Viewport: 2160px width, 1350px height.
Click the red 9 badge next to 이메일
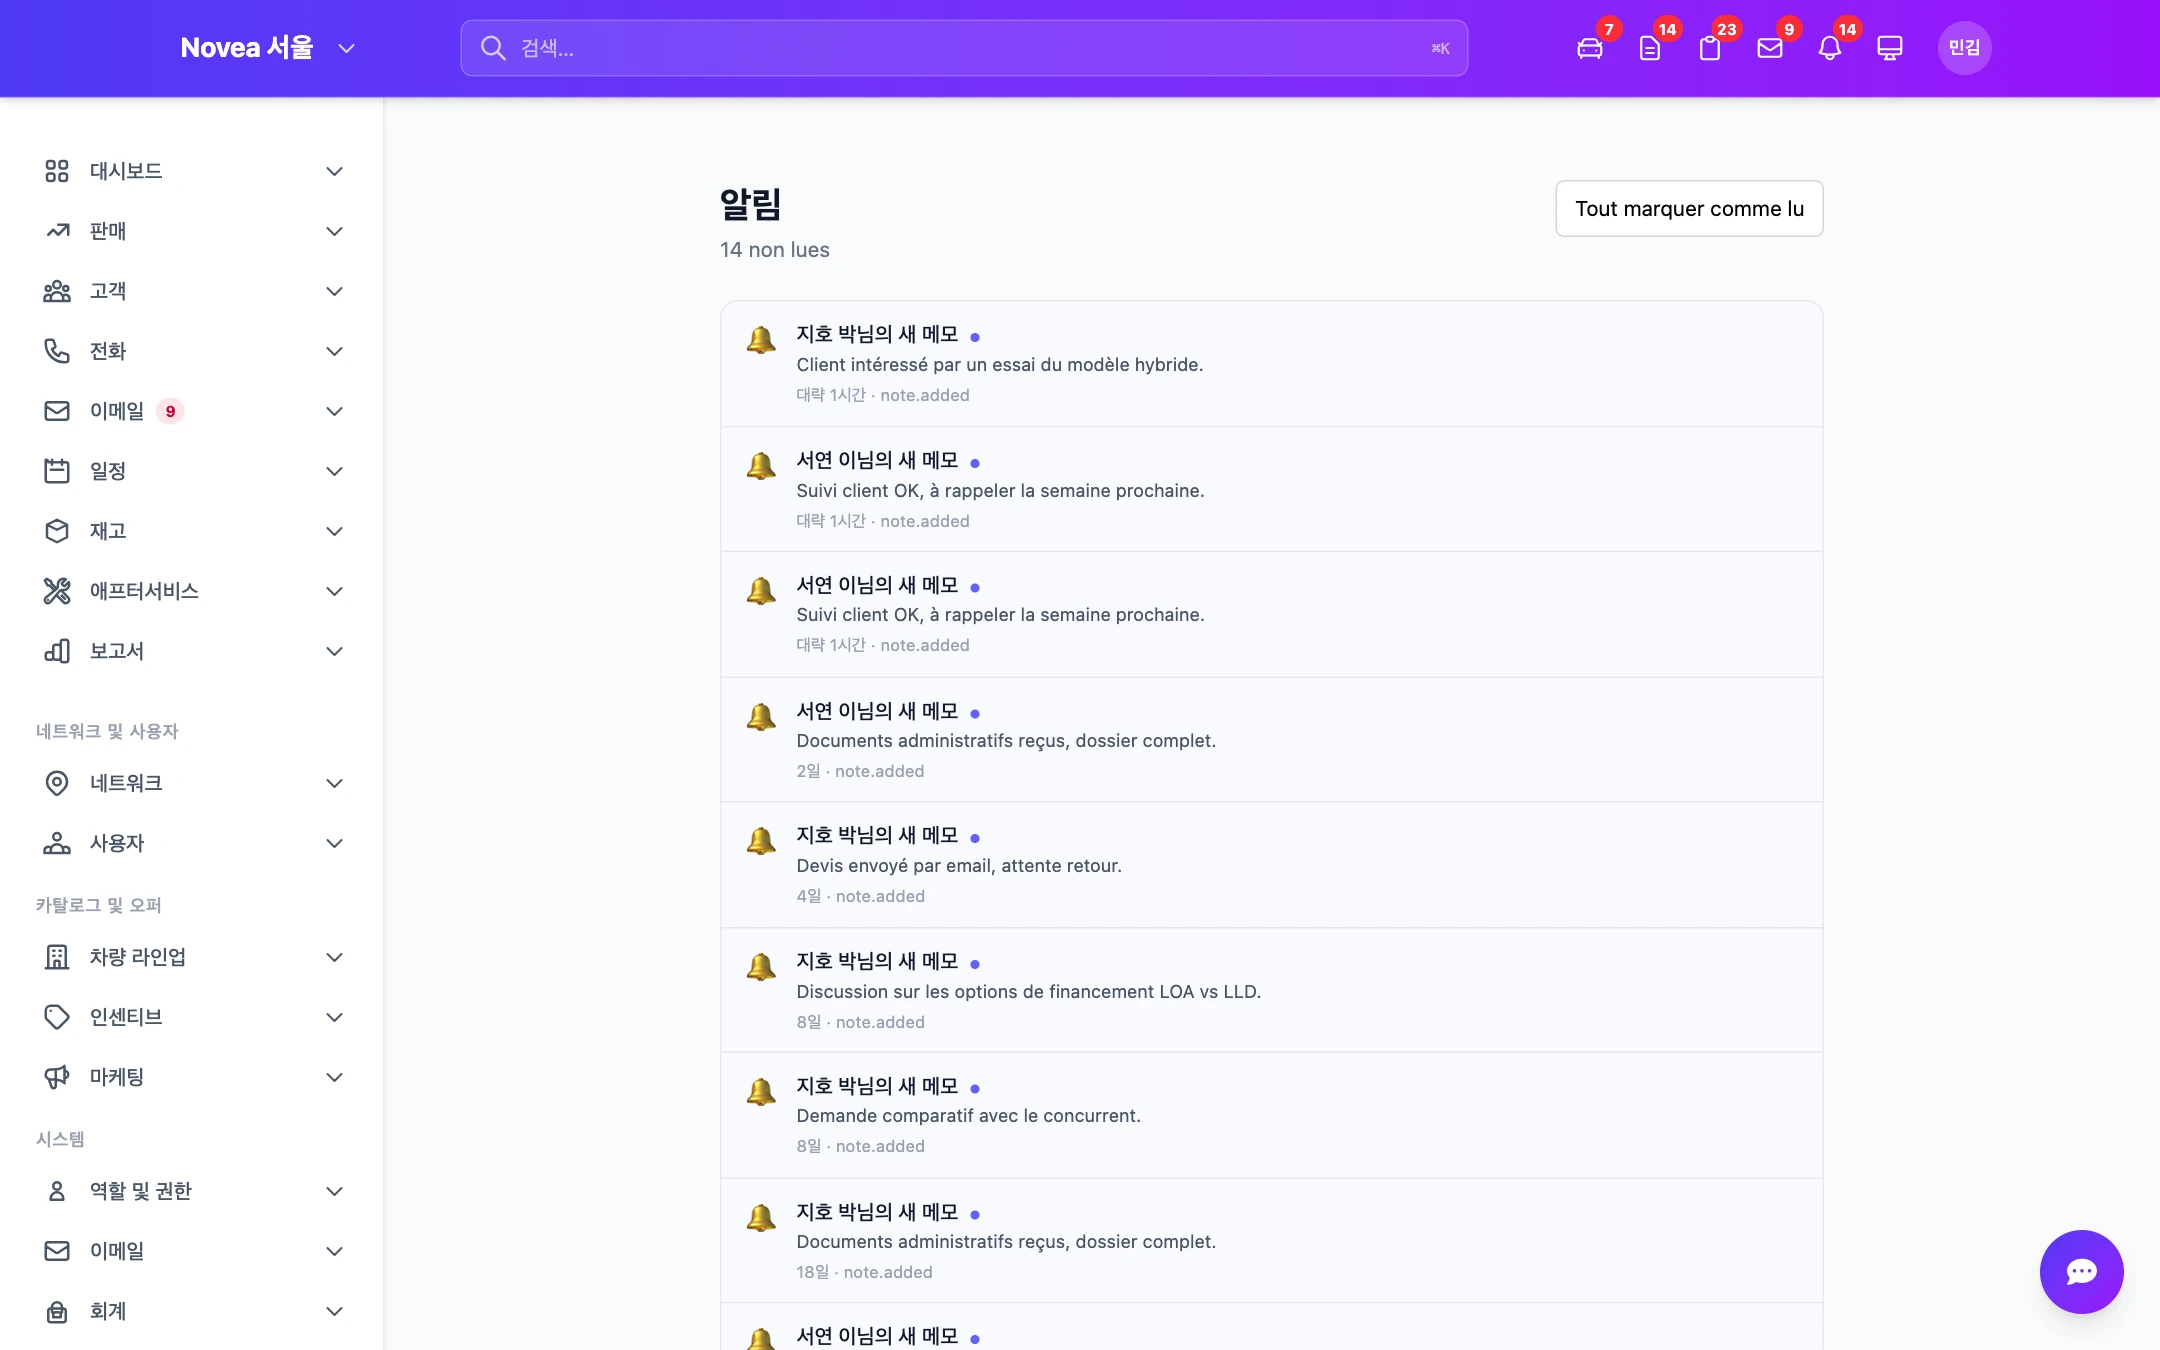pos(170,411)
